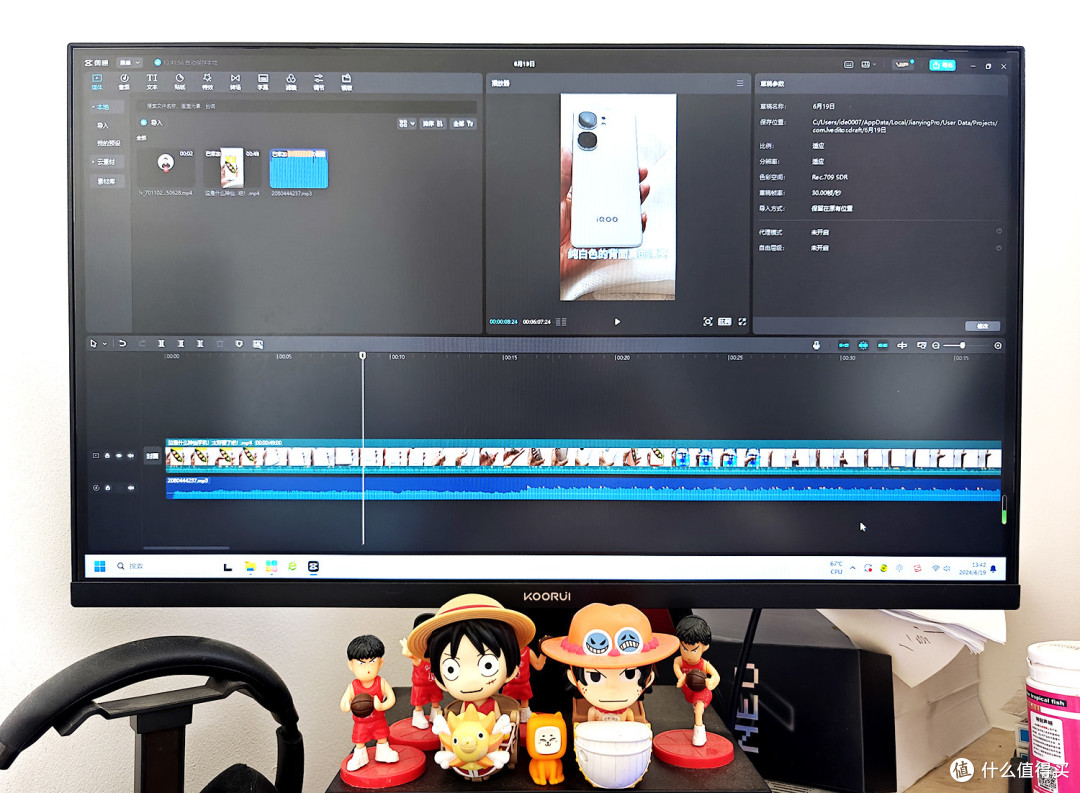This screenshot has width=1080, height=793.
Task: Expand the Cloud material (云素材) section
Action: click(106, 162)
